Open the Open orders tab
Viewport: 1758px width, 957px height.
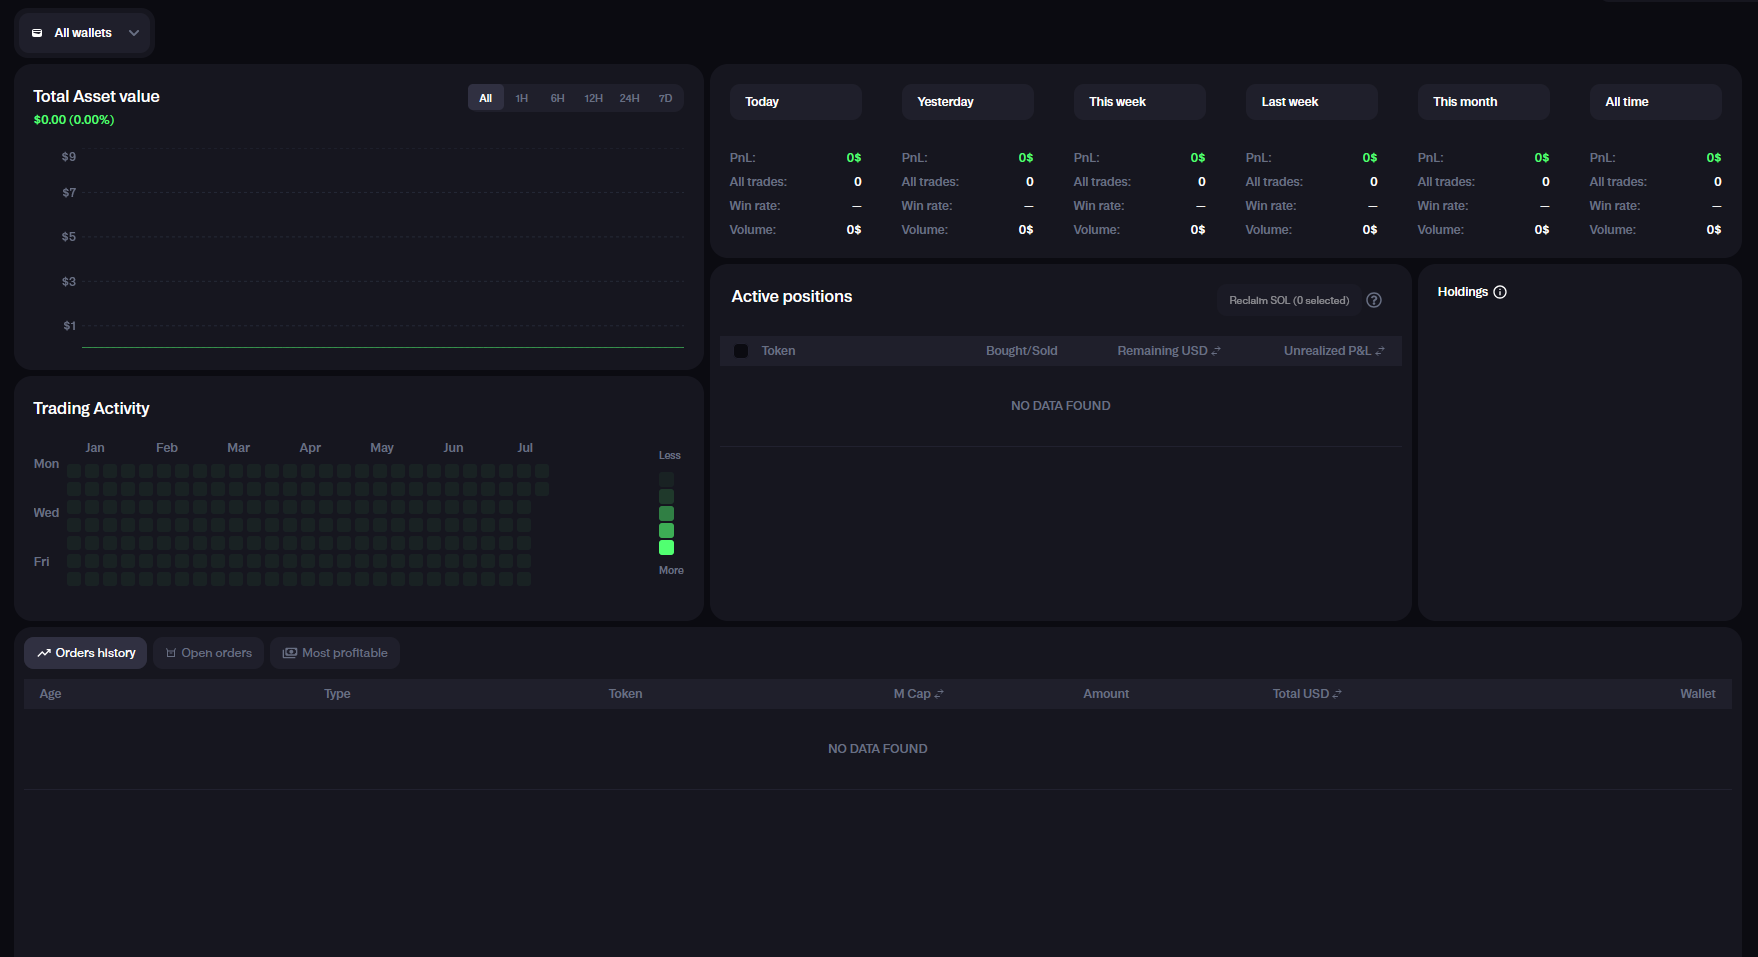[208, 653]
